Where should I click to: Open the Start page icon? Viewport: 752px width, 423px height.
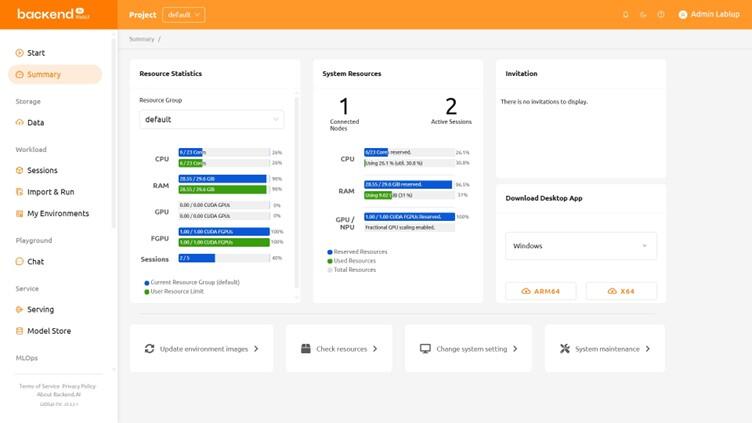(x=19, y=53)
